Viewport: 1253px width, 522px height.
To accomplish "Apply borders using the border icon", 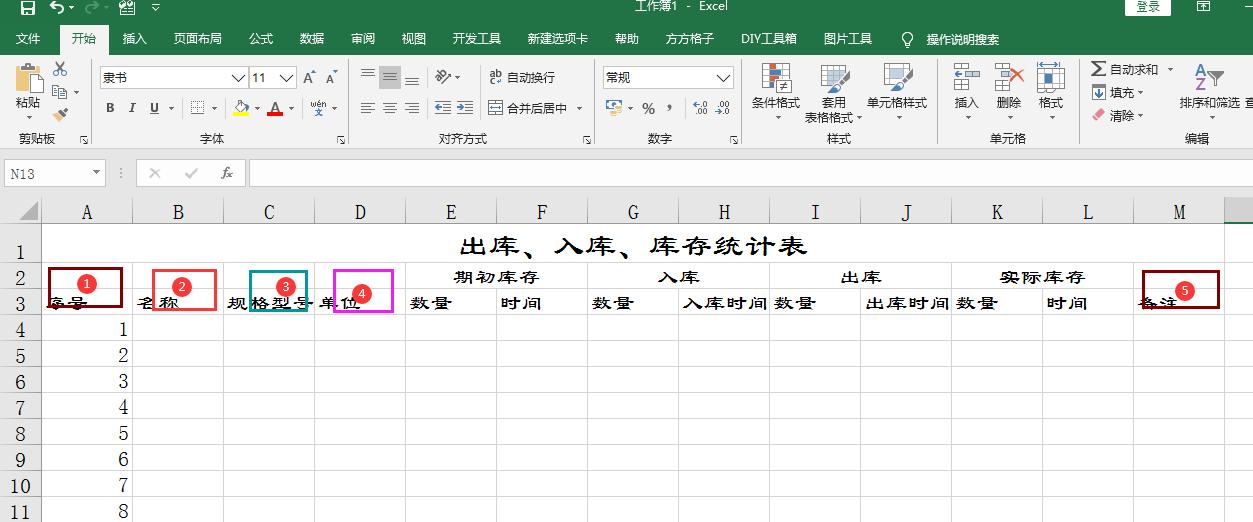I will pyautogui.click(x=197, y=108).
